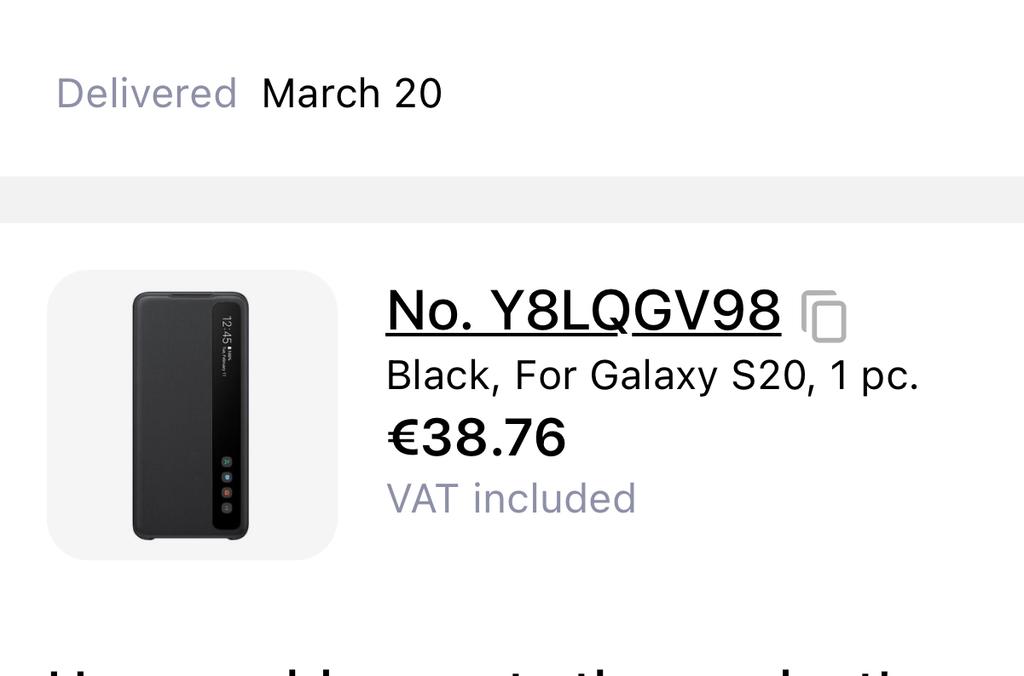The image size is (1024, 676).
Task: Tap the Delivered status label
Action: click(x=147, y=93)
